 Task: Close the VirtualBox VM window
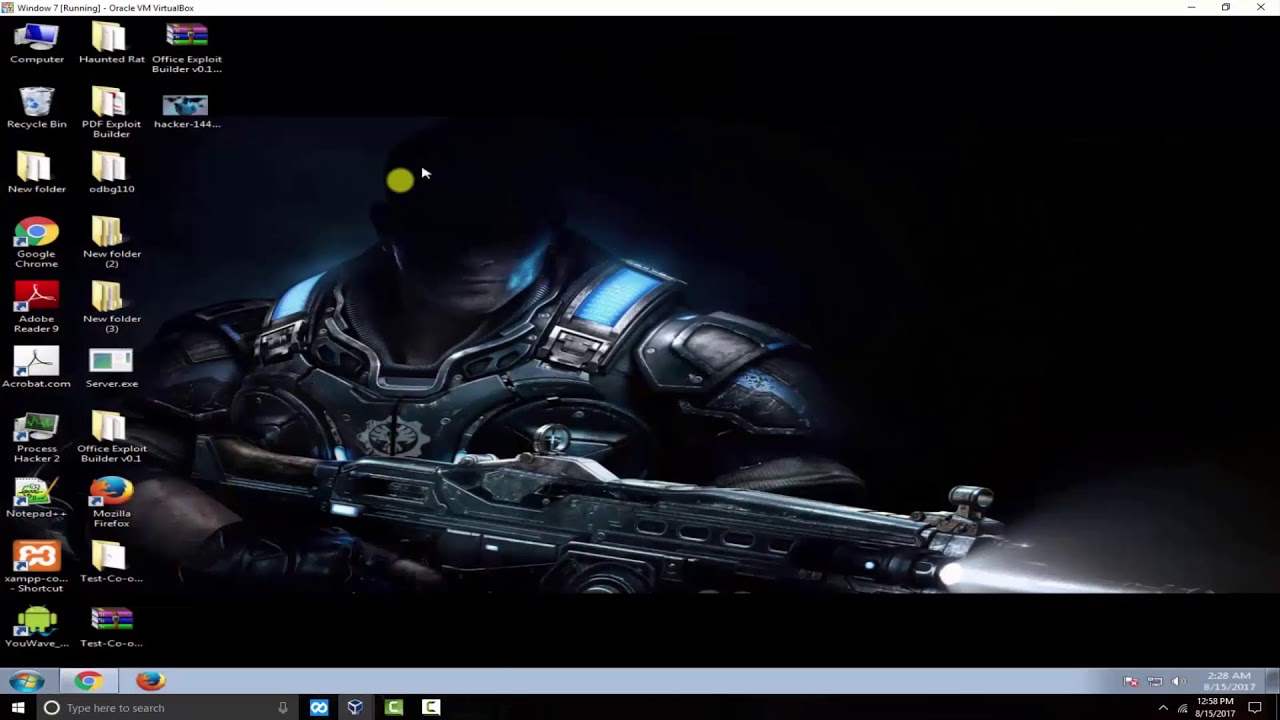click(x=1260, y=7)
